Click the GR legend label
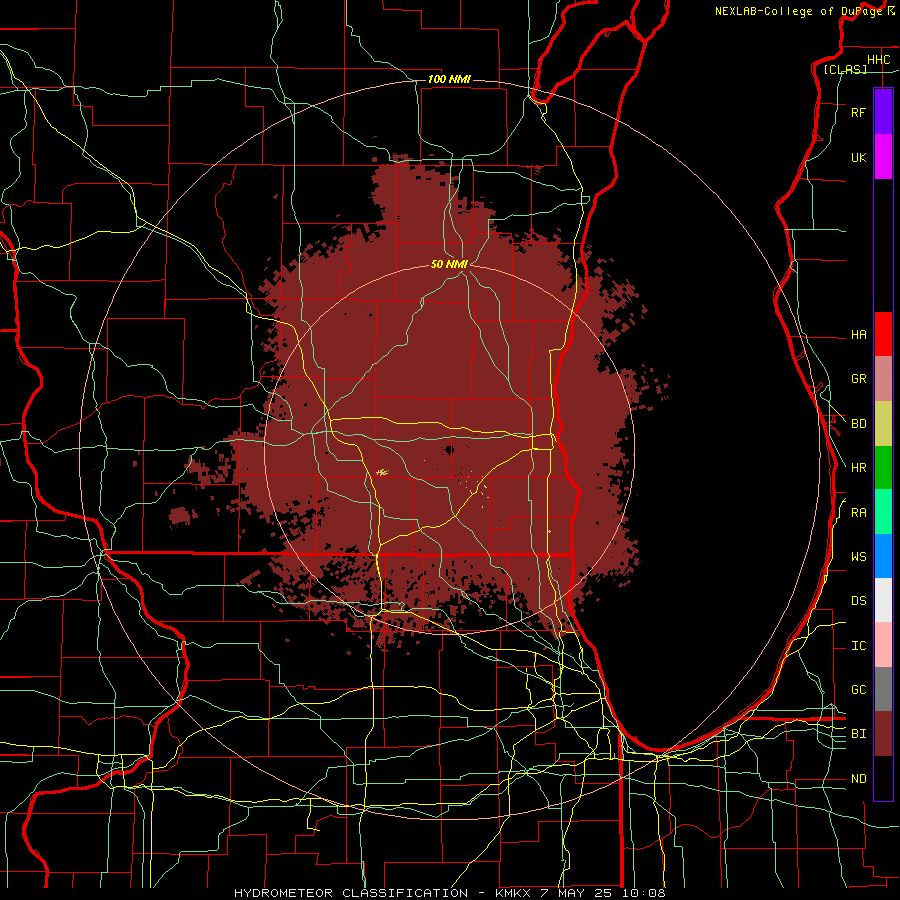The height and width of the screenshot is (900, 900). 858,379
